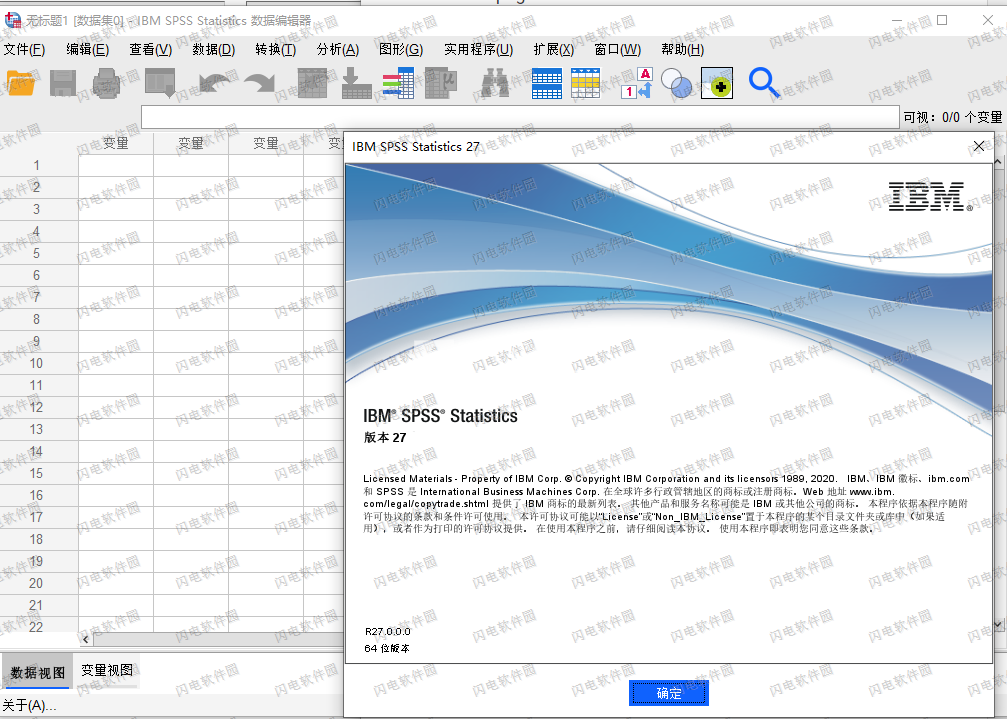Maximize the SPSS data editor window
This screenshot has height=719, width=1007.
click(942, 20)
